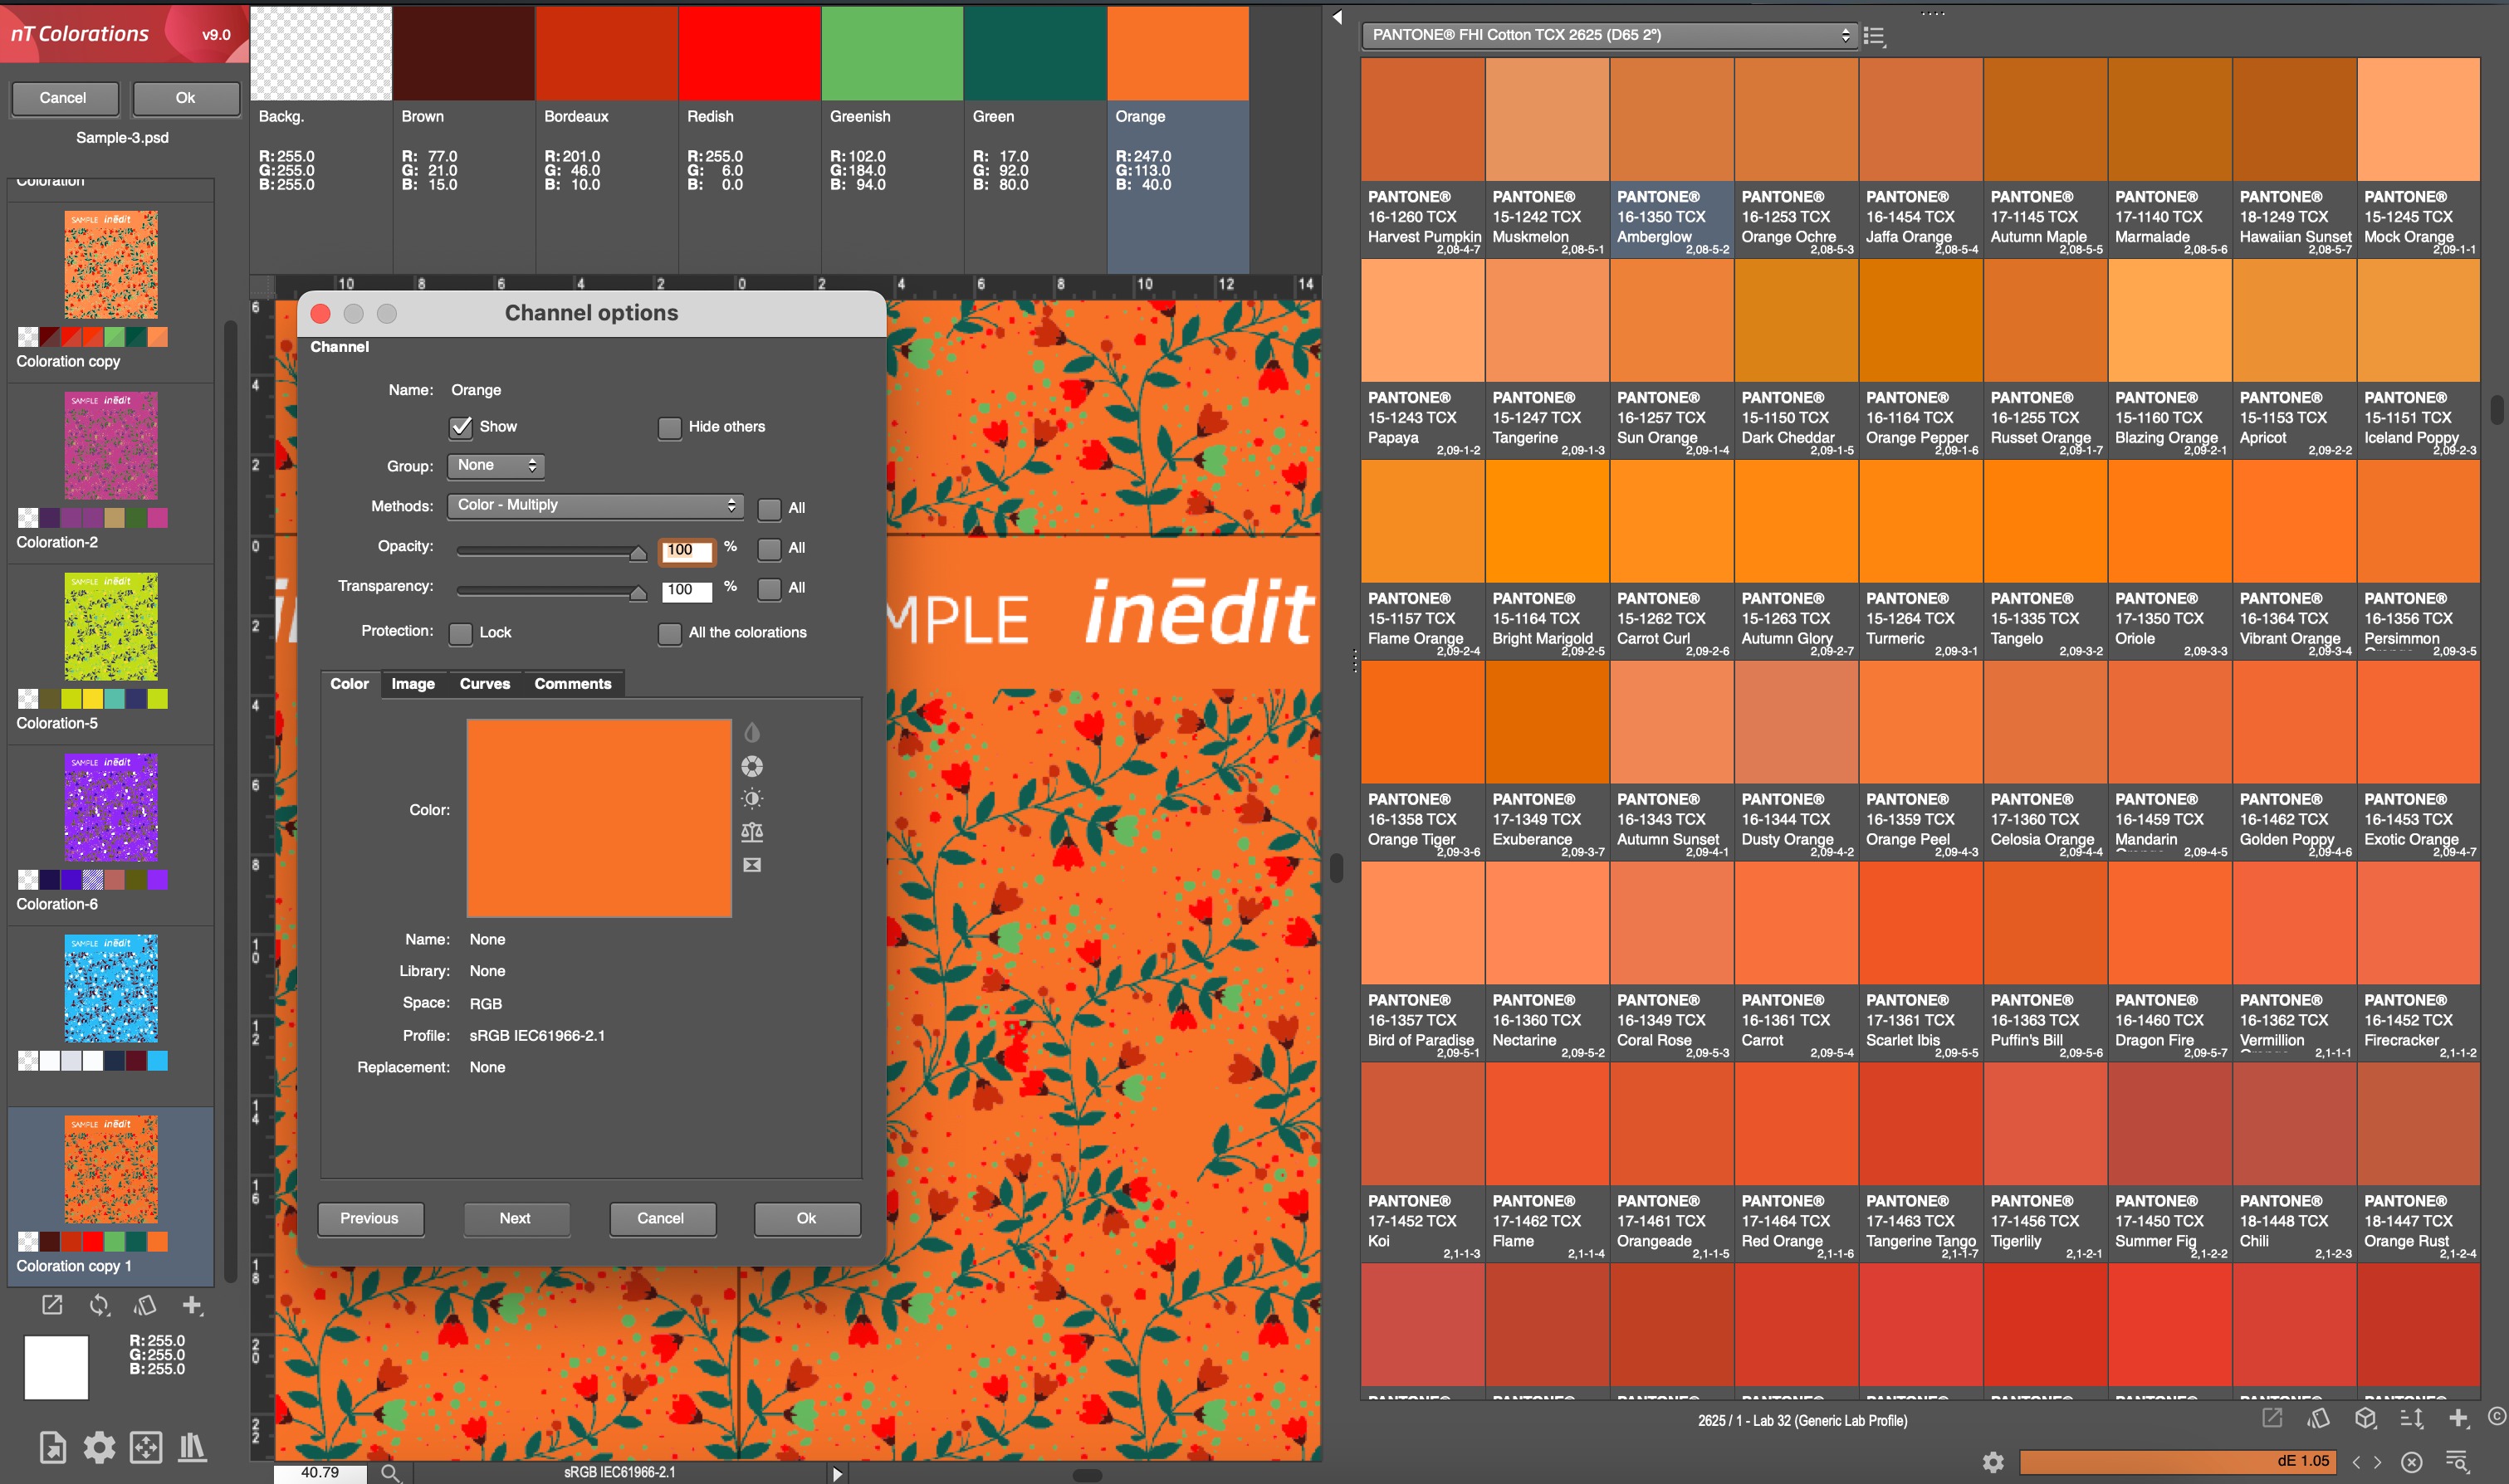Click the list view icon beside library dropdown
Image resolution: width=2509 pixels, height=1484 pixels.
1874,36
